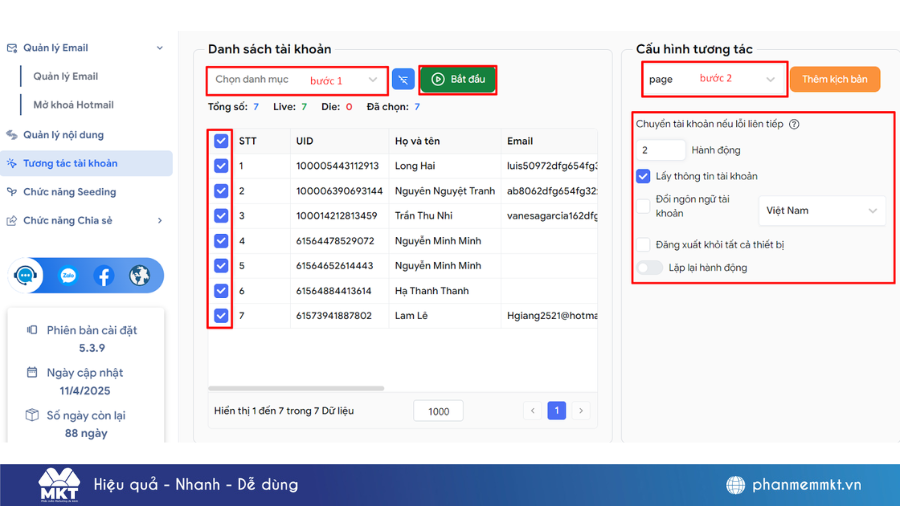Open the Zalo contact icon

(x=68, y=276)
